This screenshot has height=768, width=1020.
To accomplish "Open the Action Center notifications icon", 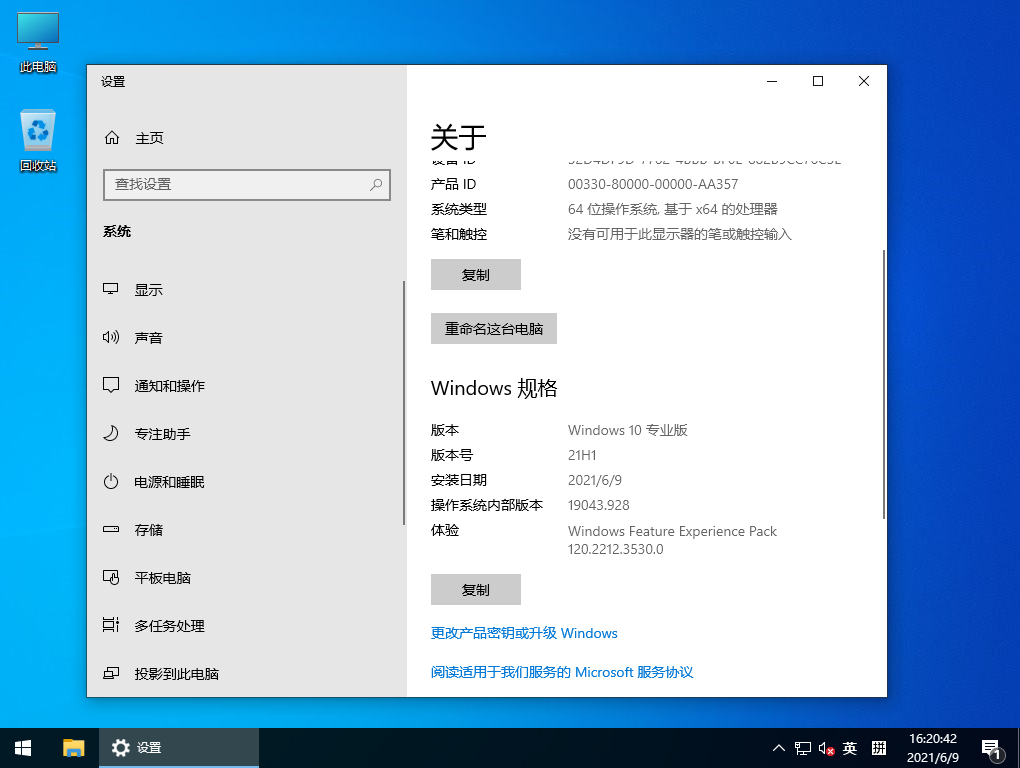I will pos(991,749).
